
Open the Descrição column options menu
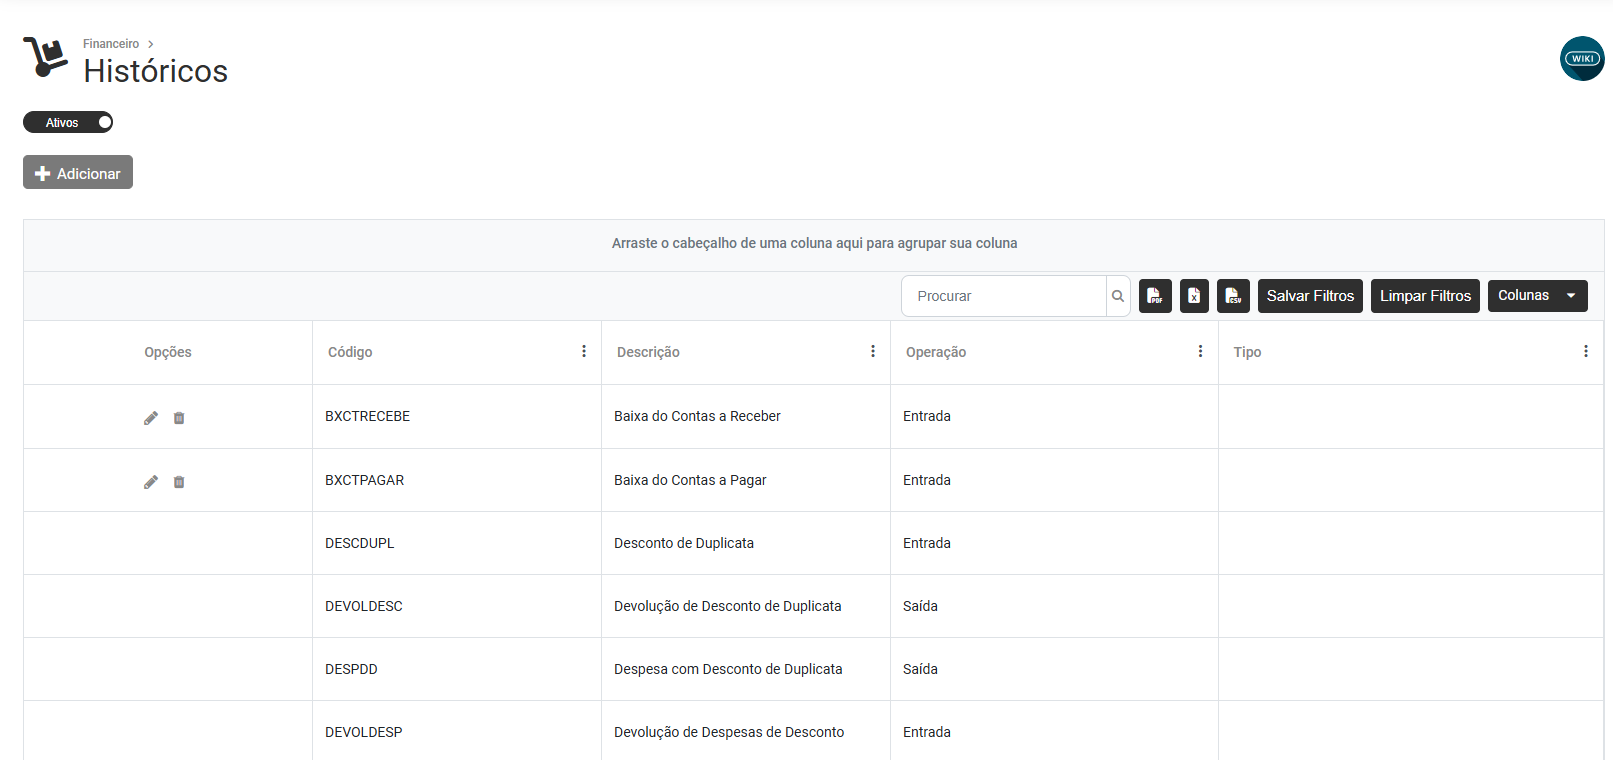click(x=873, y=352)
